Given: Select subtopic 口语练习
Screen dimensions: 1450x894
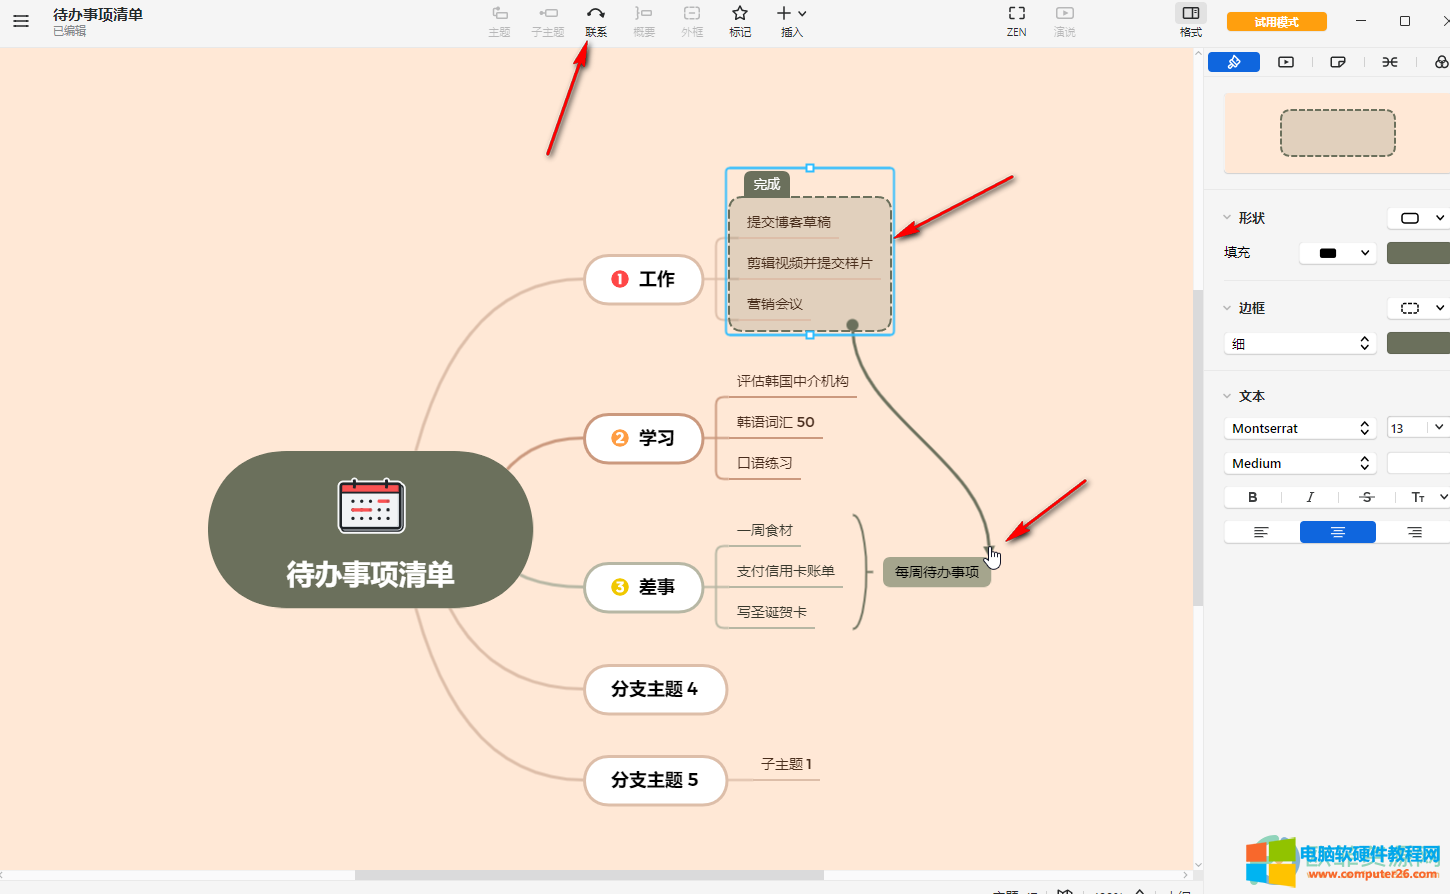Looking at the screenshot, I should (x=765, y=463).
